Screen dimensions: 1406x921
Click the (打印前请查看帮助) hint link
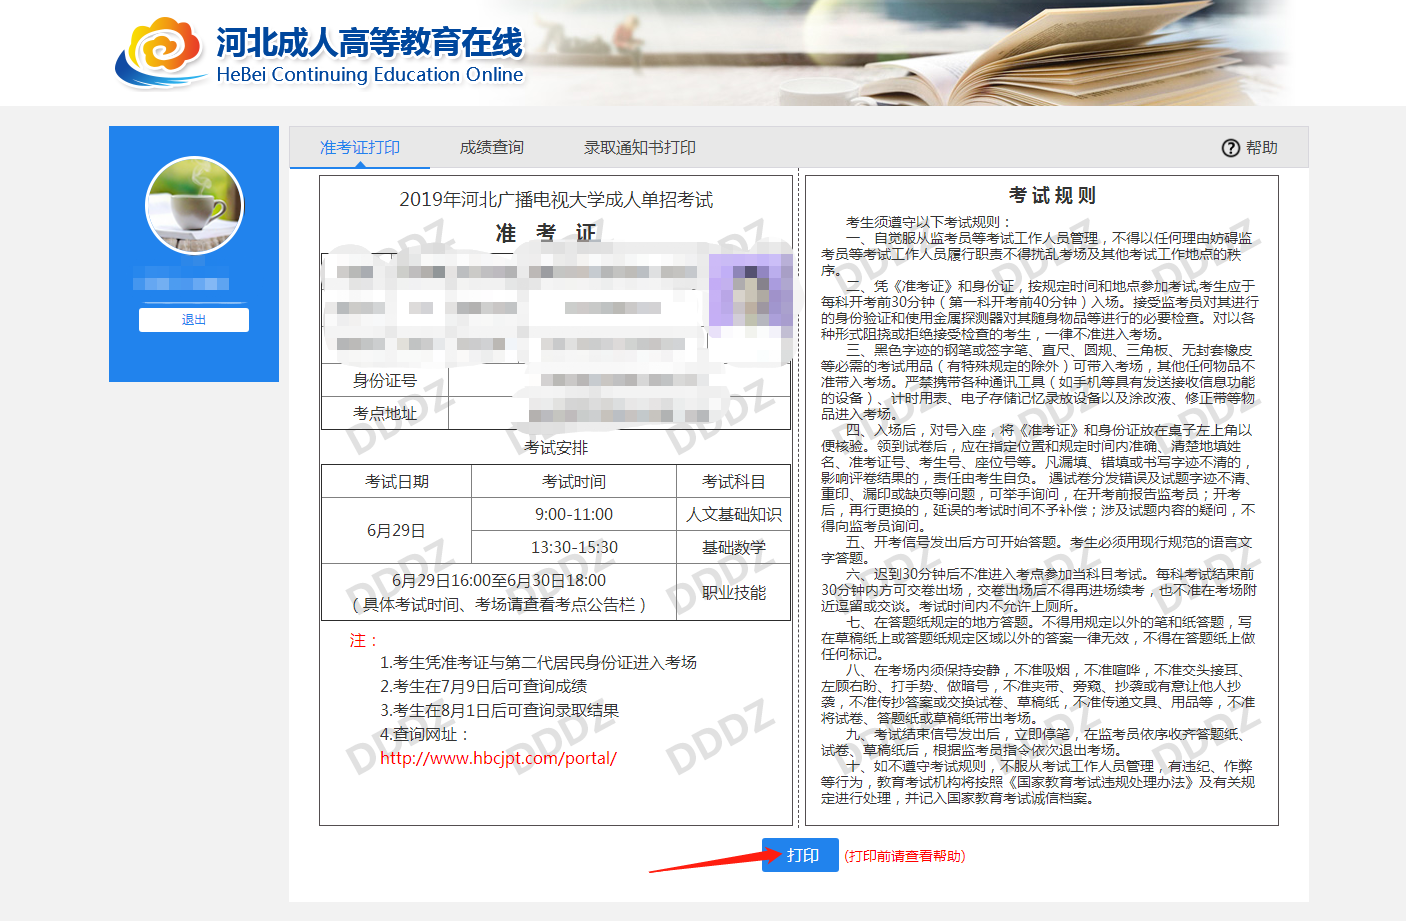(905, 856)
